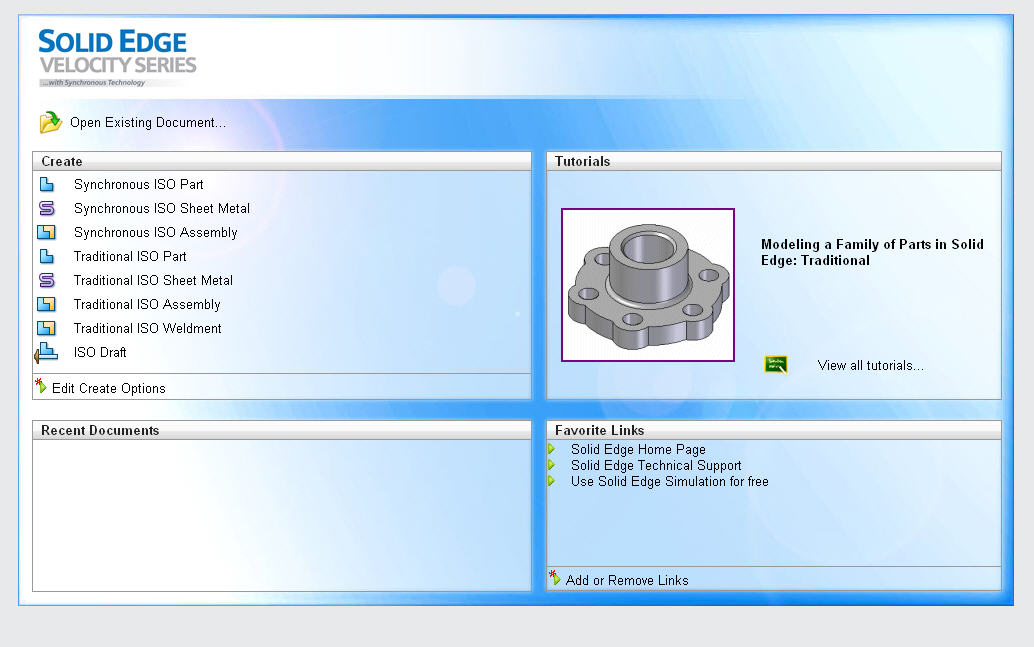Open Edit Create Options
Image resolution: width=1034 pixels, height=647 pixels.
pyautogui.click(x=109, y=388)
